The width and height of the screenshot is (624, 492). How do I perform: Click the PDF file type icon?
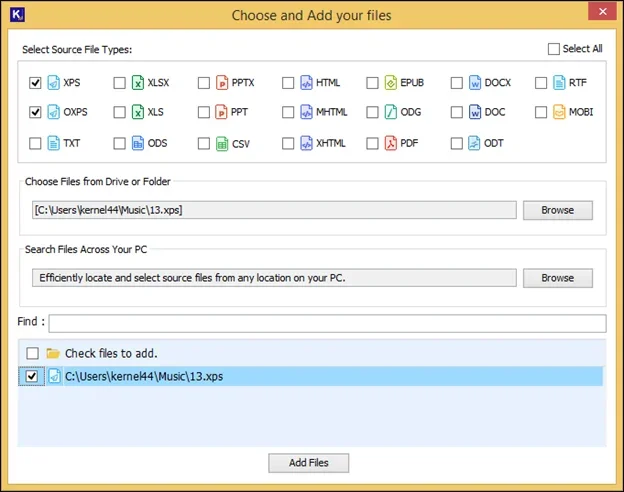(x=391, y=143)
